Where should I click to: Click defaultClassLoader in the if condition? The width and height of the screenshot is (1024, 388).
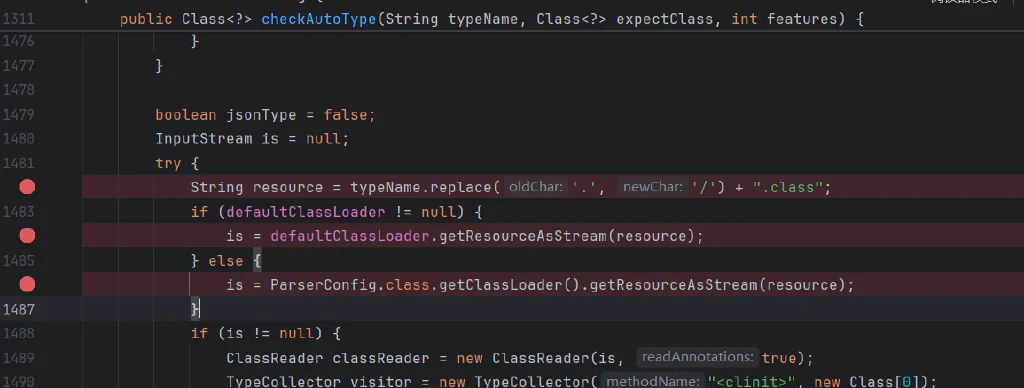(x=306, y=212)
